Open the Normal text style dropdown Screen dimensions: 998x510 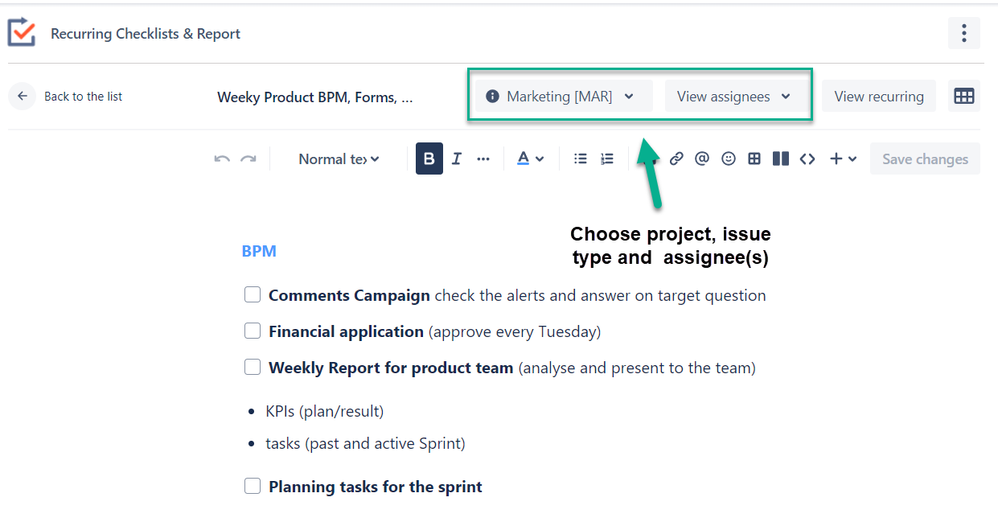click(339, 159)
